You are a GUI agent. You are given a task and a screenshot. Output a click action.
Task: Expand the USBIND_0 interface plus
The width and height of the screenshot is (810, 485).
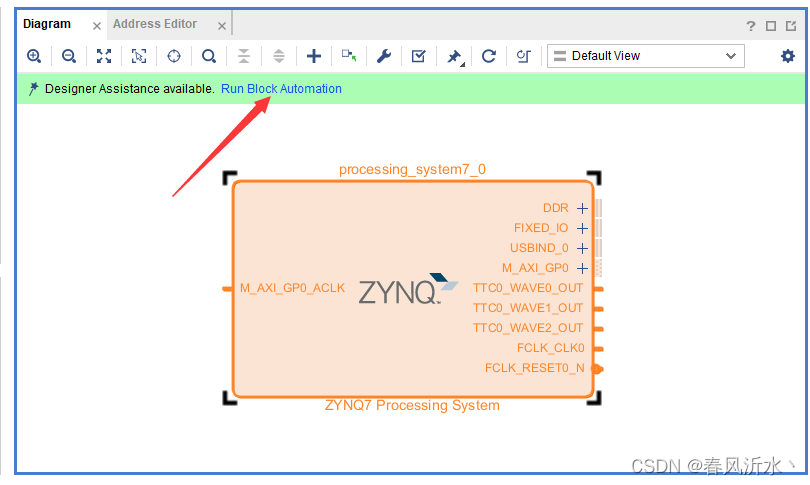(582, 248)
